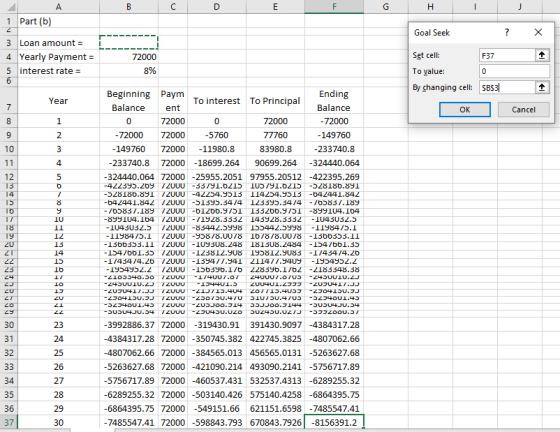Image resolution: width=560 pixels, height=432 pixels.
Task: Select year 30 cell
Action: (59, 422)
